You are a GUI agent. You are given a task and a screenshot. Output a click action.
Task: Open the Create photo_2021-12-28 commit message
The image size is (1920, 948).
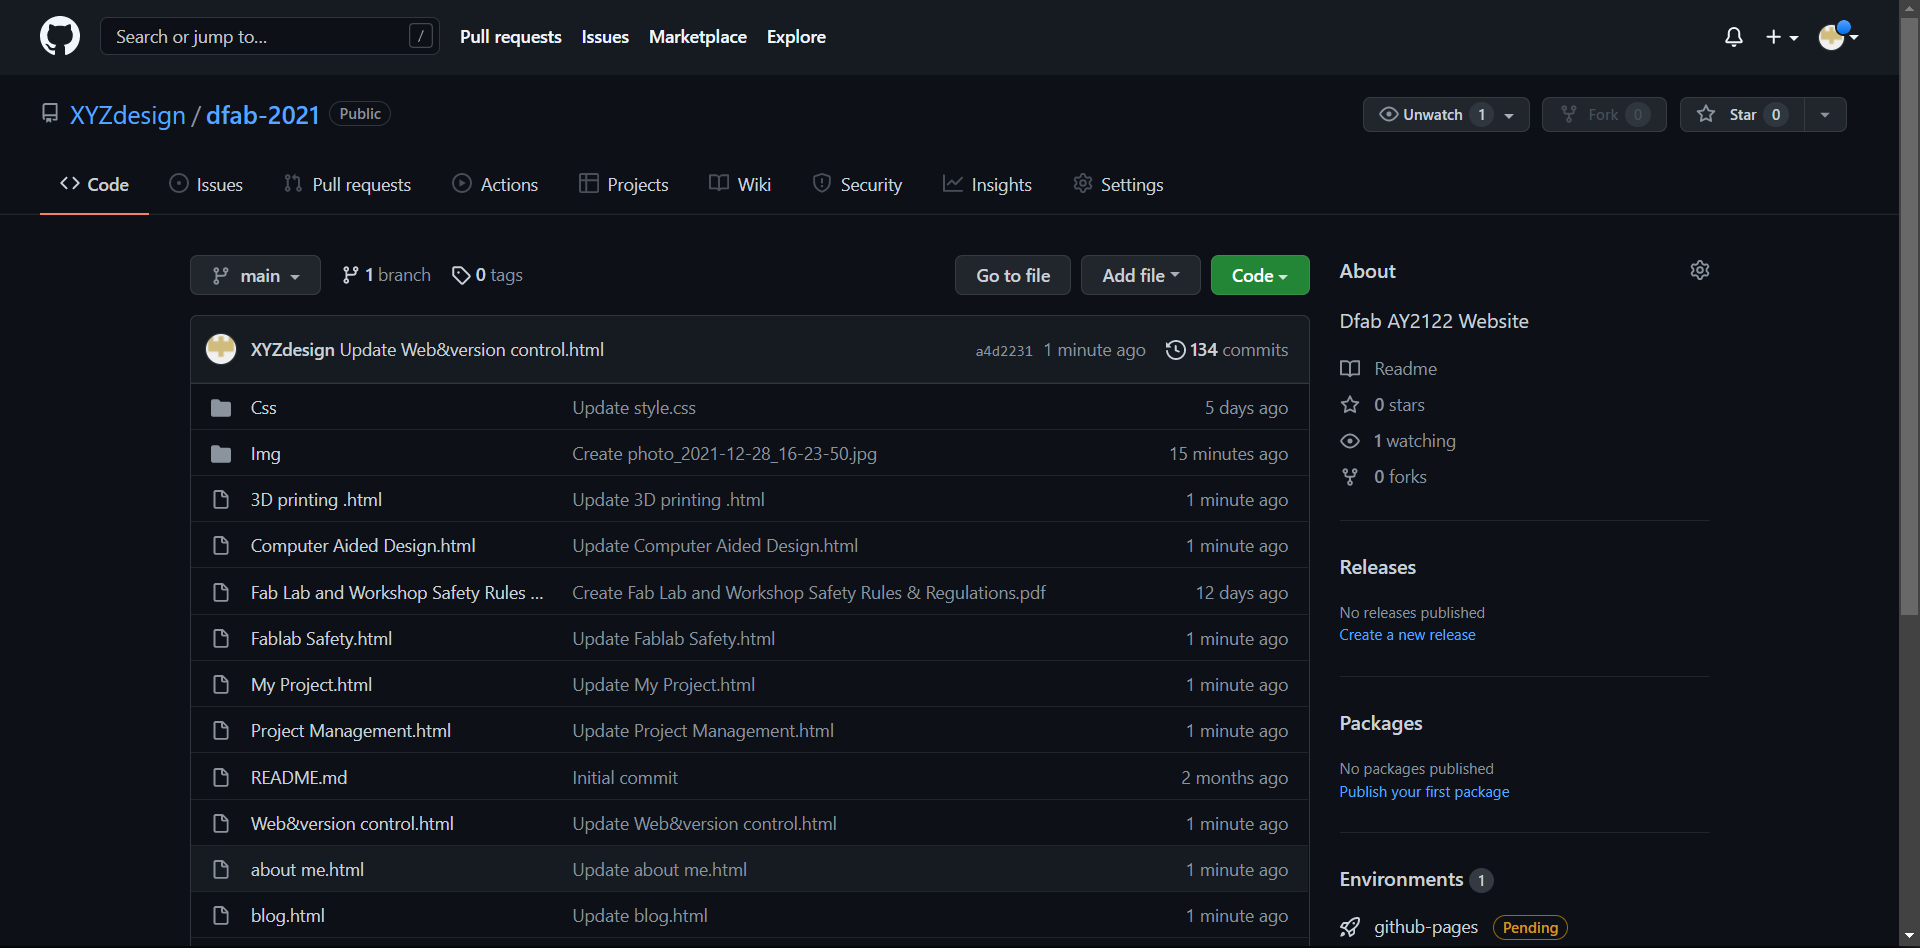[x=724, y=454]
